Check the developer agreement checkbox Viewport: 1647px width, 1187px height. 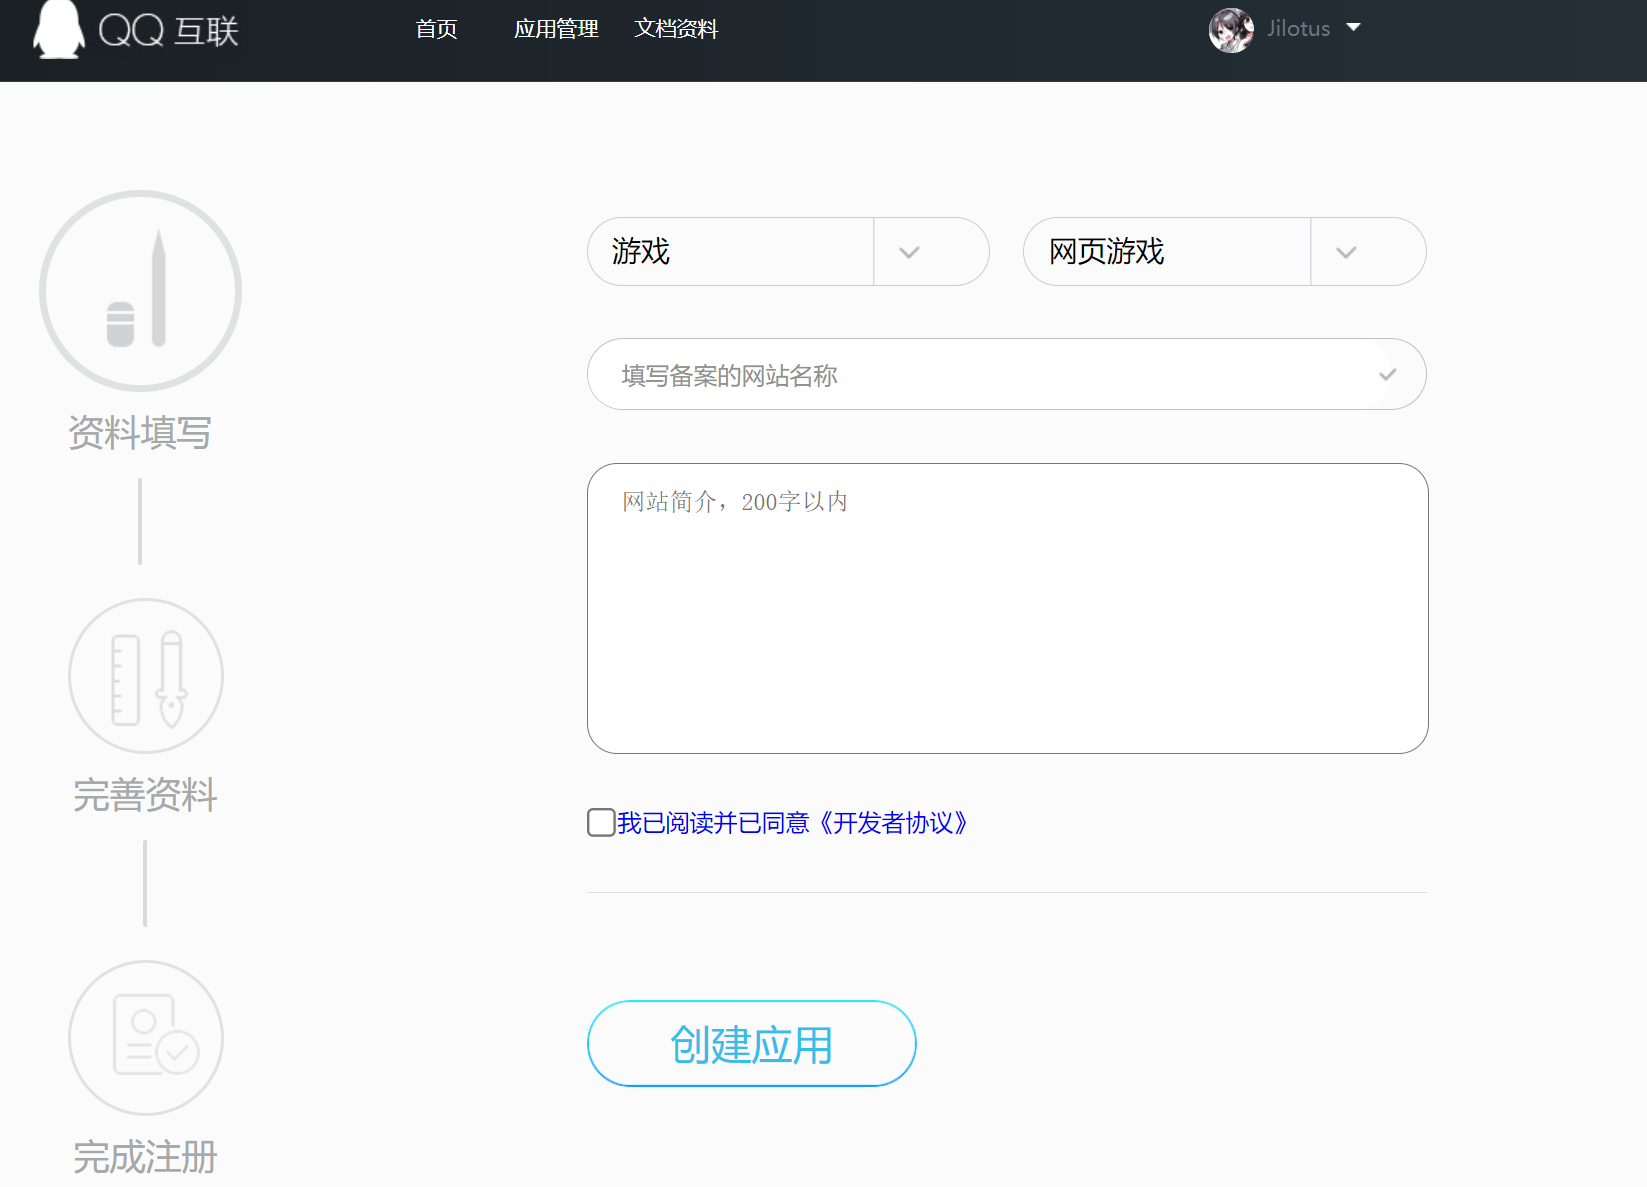point(600,822)
